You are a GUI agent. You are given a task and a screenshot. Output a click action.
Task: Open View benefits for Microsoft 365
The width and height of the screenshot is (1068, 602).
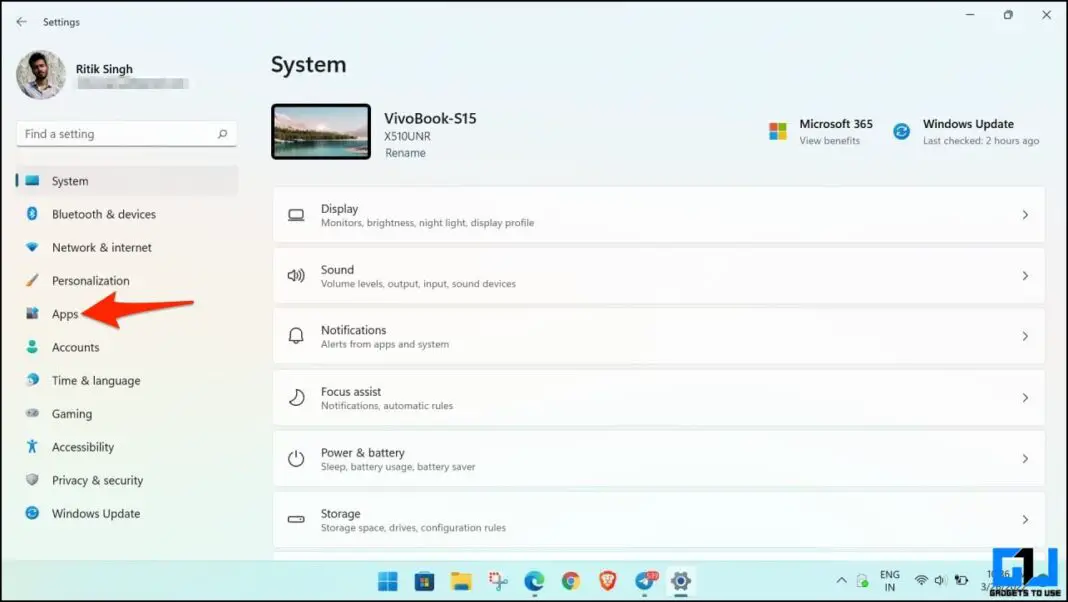[x=831, y=141]
